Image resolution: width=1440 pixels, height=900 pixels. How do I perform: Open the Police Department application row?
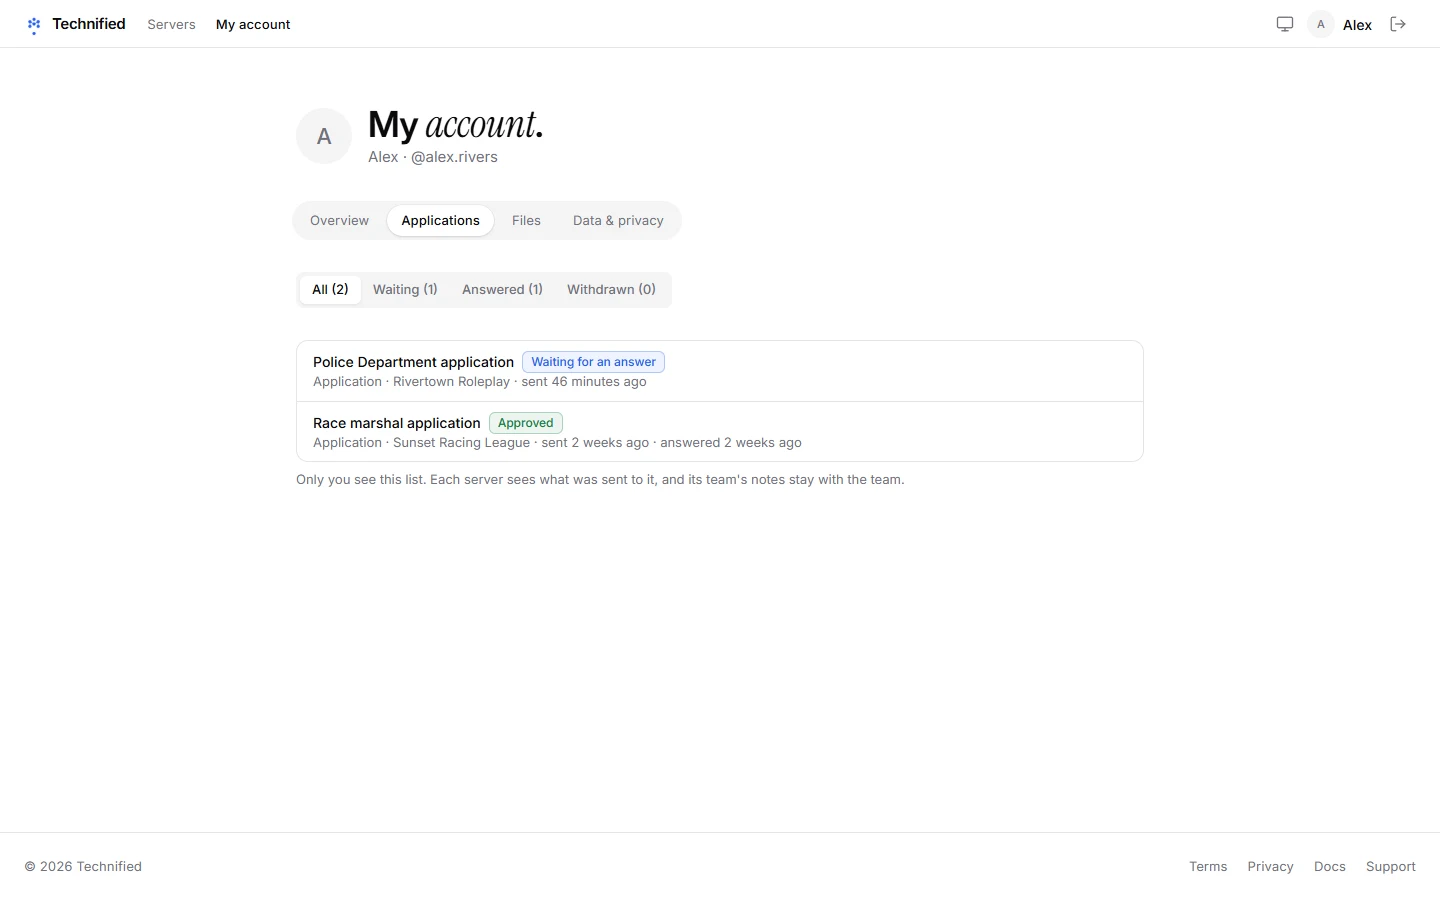point(720,371)
